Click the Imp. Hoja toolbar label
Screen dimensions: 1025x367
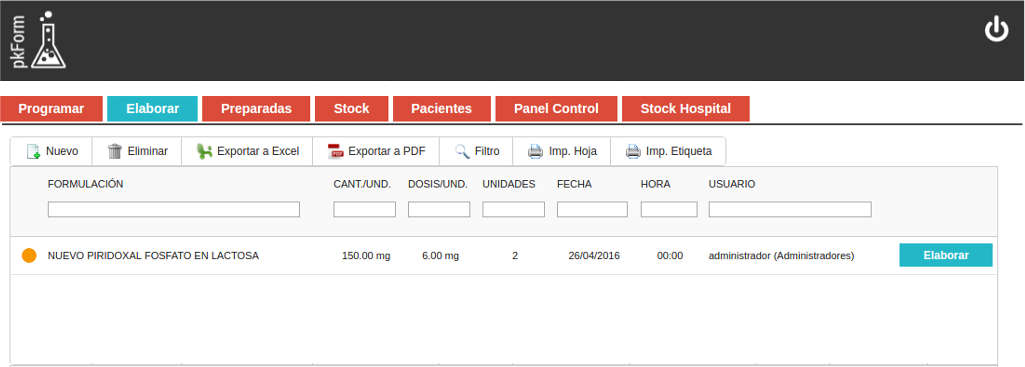tap(573, 152)
